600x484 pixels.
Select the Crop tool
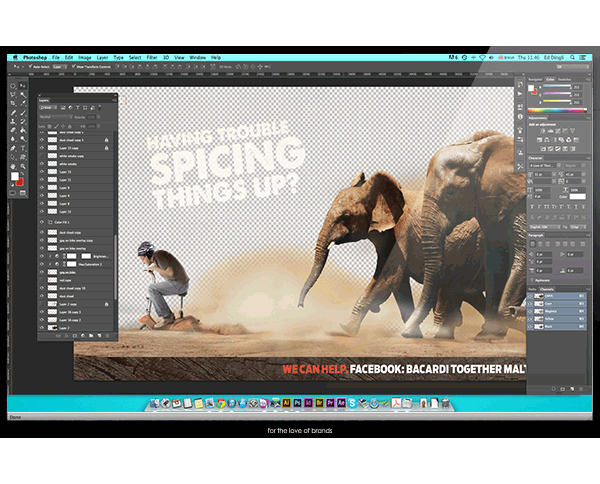click(13, 103)
